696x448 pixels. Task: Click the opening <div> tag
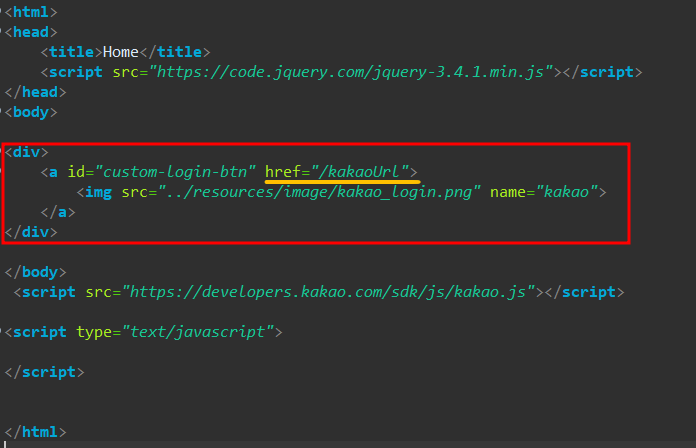pos(26,152)
